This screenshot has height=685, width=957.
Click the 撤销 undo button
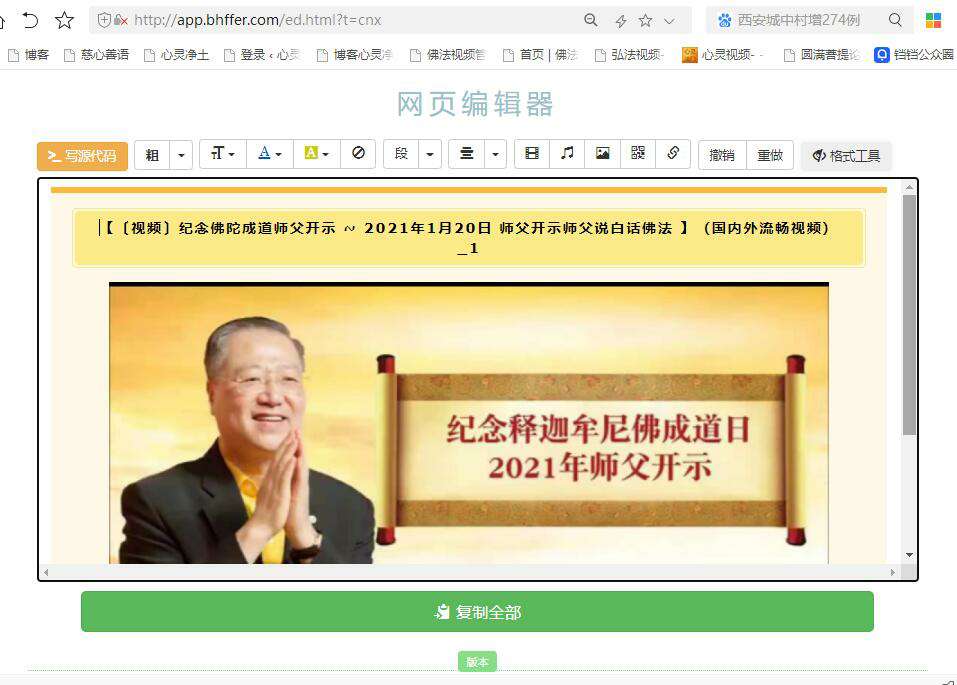click(x=722, y=155)
